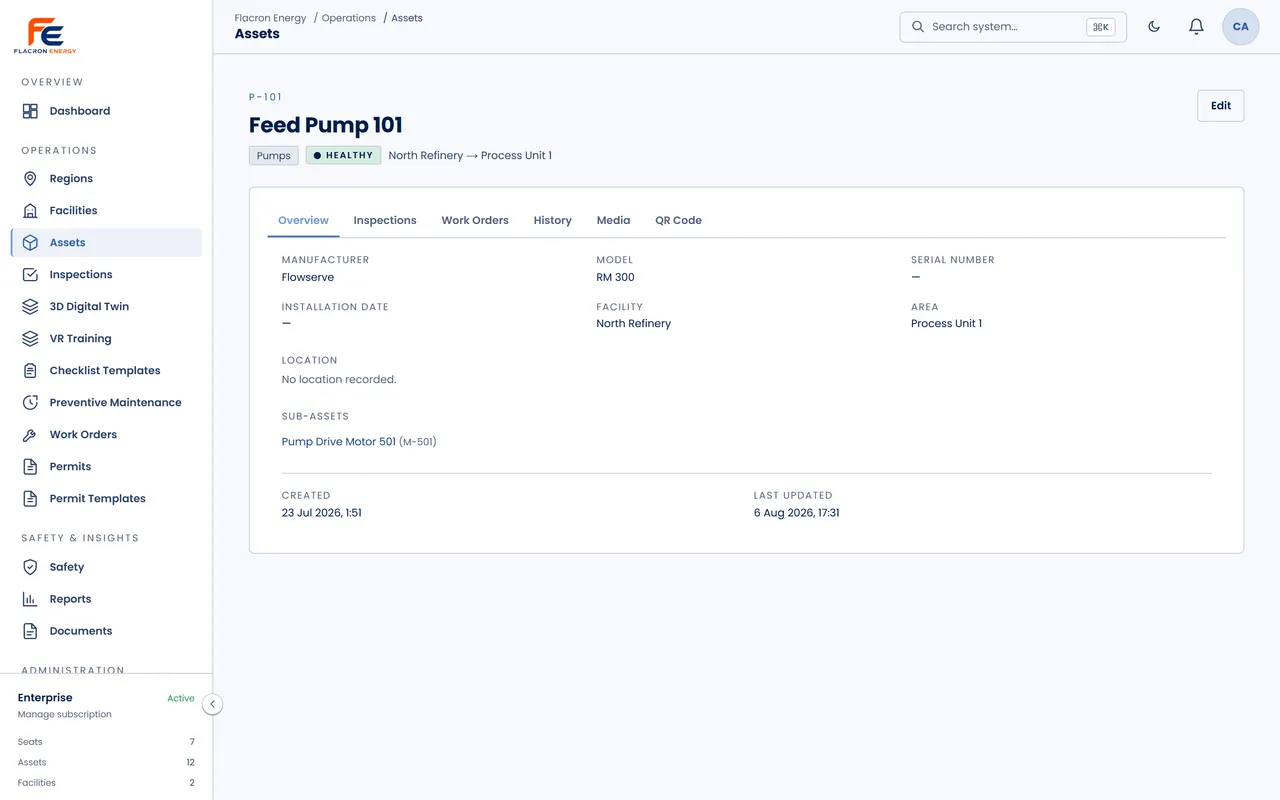Viewport: 1280px width, 800px height.
Task: Toggle dark mode with the moon icon
Action: coord(1154,27)
